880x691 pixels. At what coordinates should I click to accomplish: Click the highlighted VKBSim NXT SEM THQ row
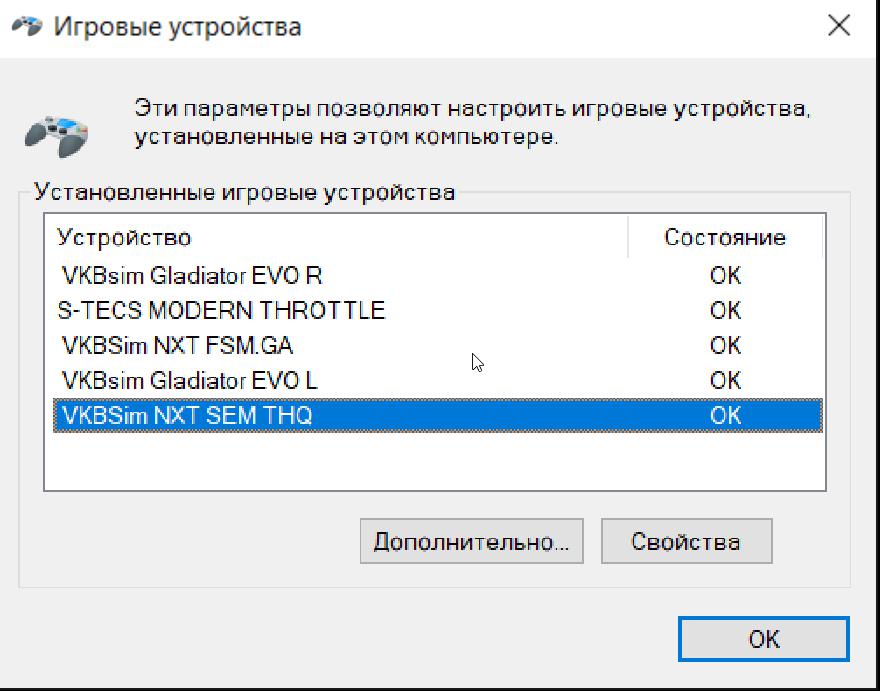[187, 415]
